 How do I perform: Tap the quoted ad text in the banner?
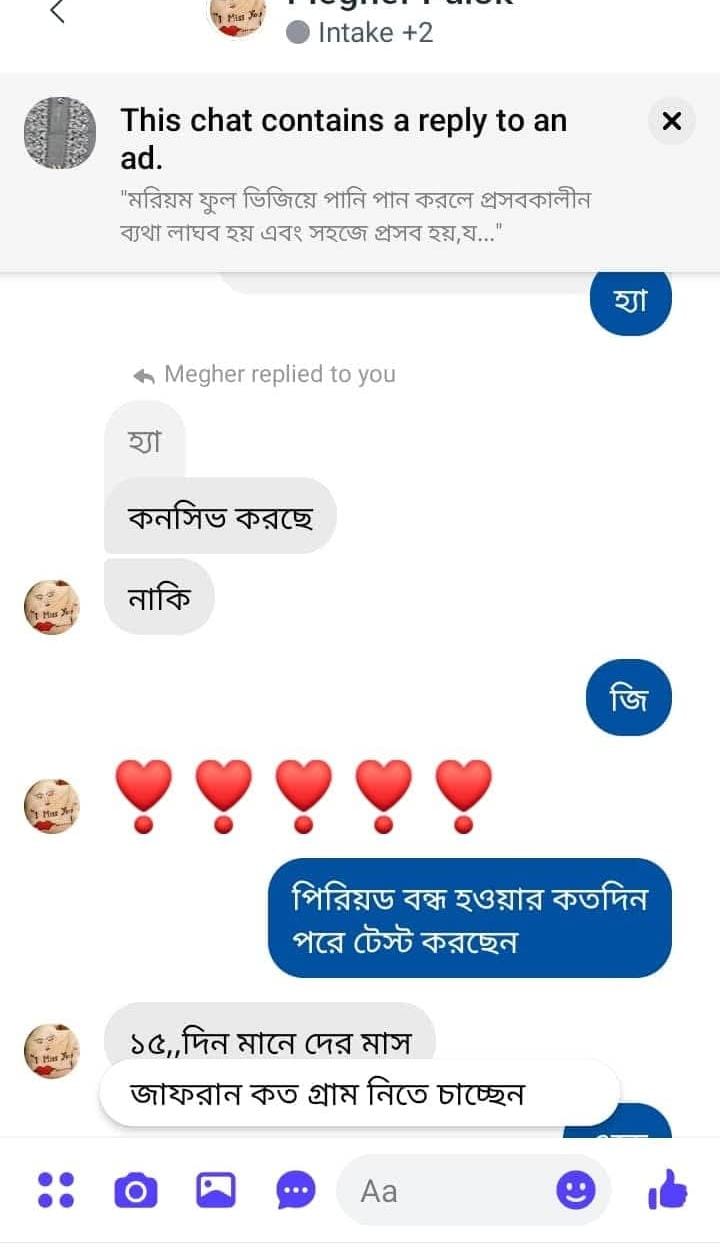point(354,215)
